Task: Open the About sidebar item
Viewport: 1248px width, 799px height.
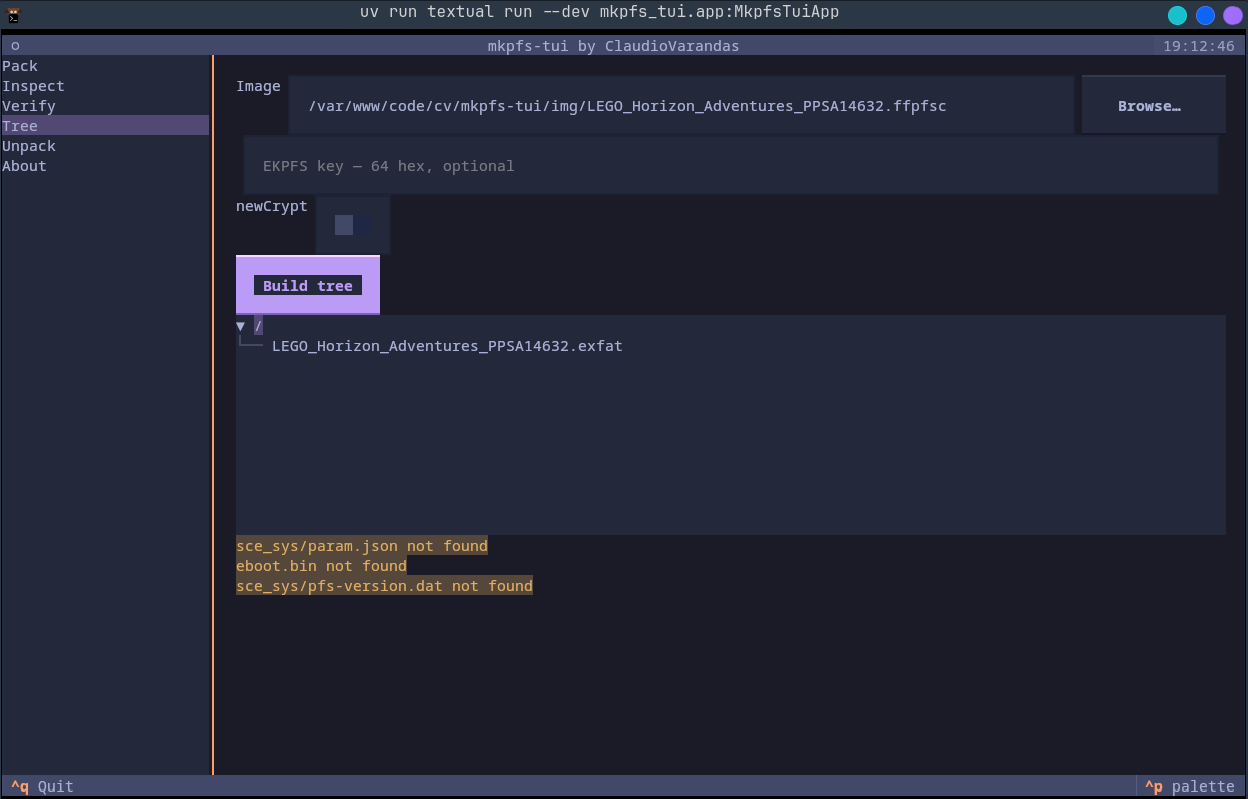Action: 105,166
